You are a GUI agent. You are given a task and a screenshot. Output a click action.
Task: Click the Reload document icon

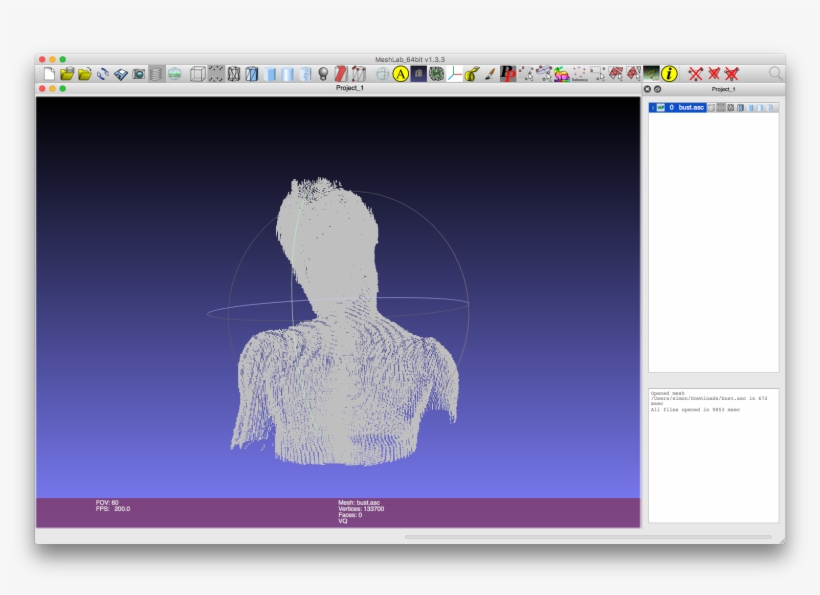(x=101, y=72)
